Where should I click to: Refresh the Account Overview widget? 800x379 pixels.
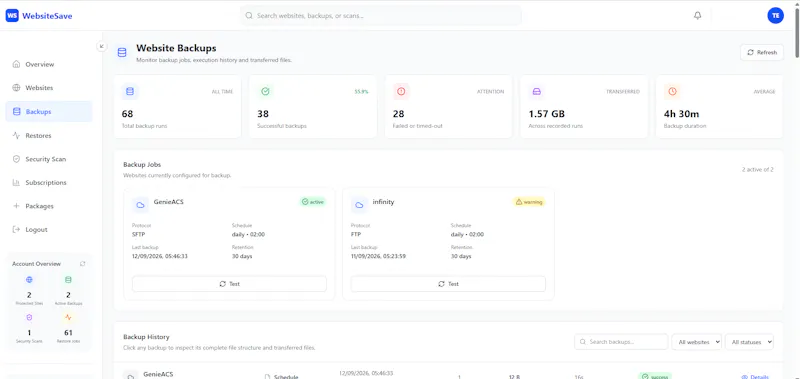tap(83, 264)
